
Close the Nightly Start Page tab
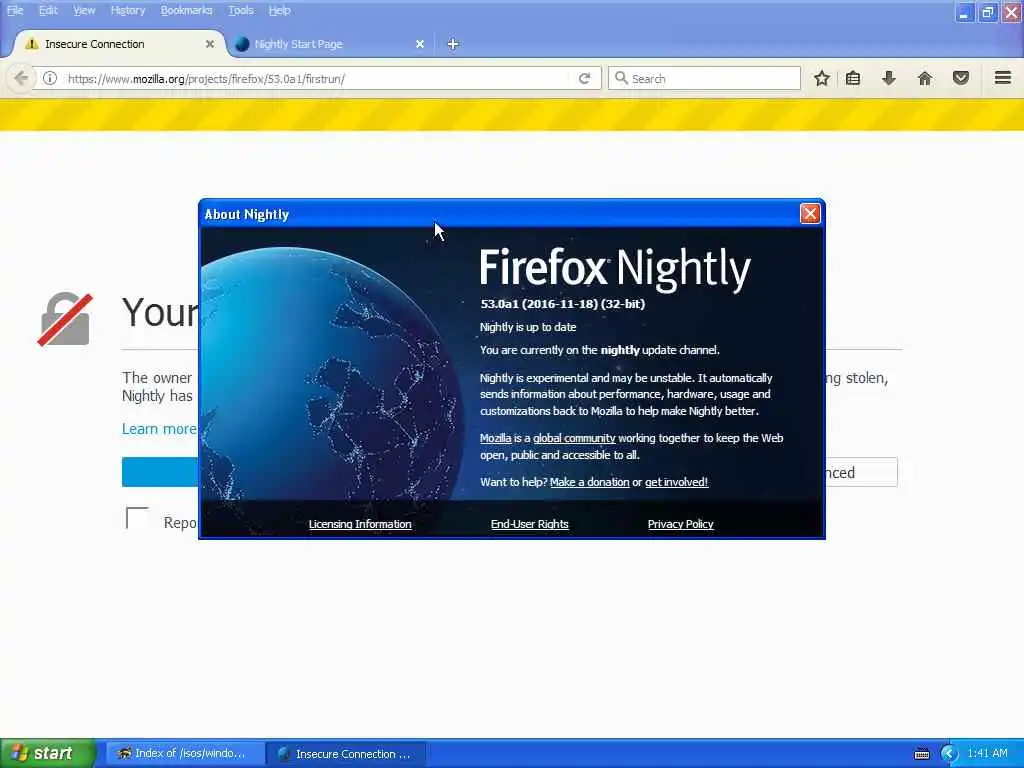(x=420, y=44)
